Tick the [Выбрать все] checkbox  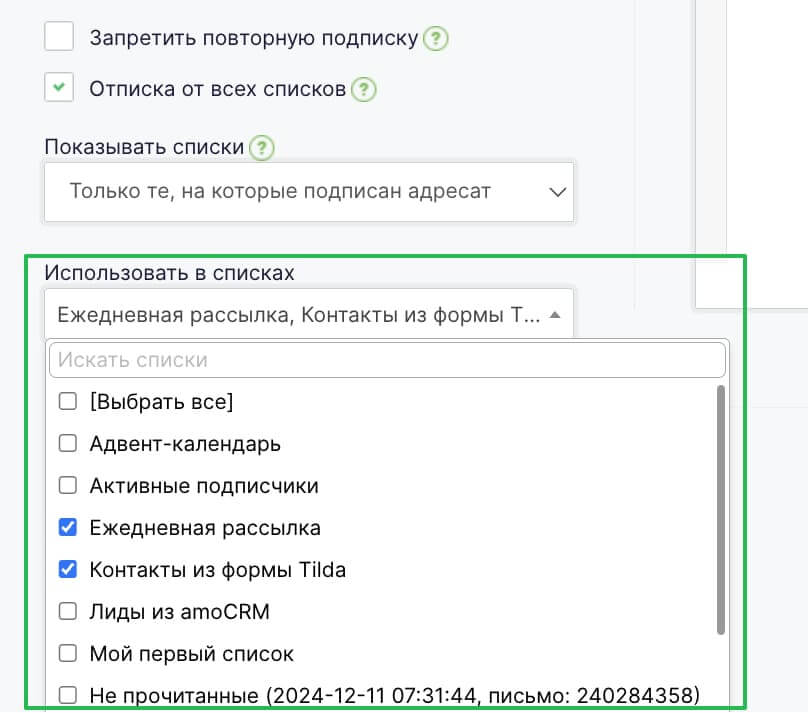pyautogui.click(x=68, y=401)
